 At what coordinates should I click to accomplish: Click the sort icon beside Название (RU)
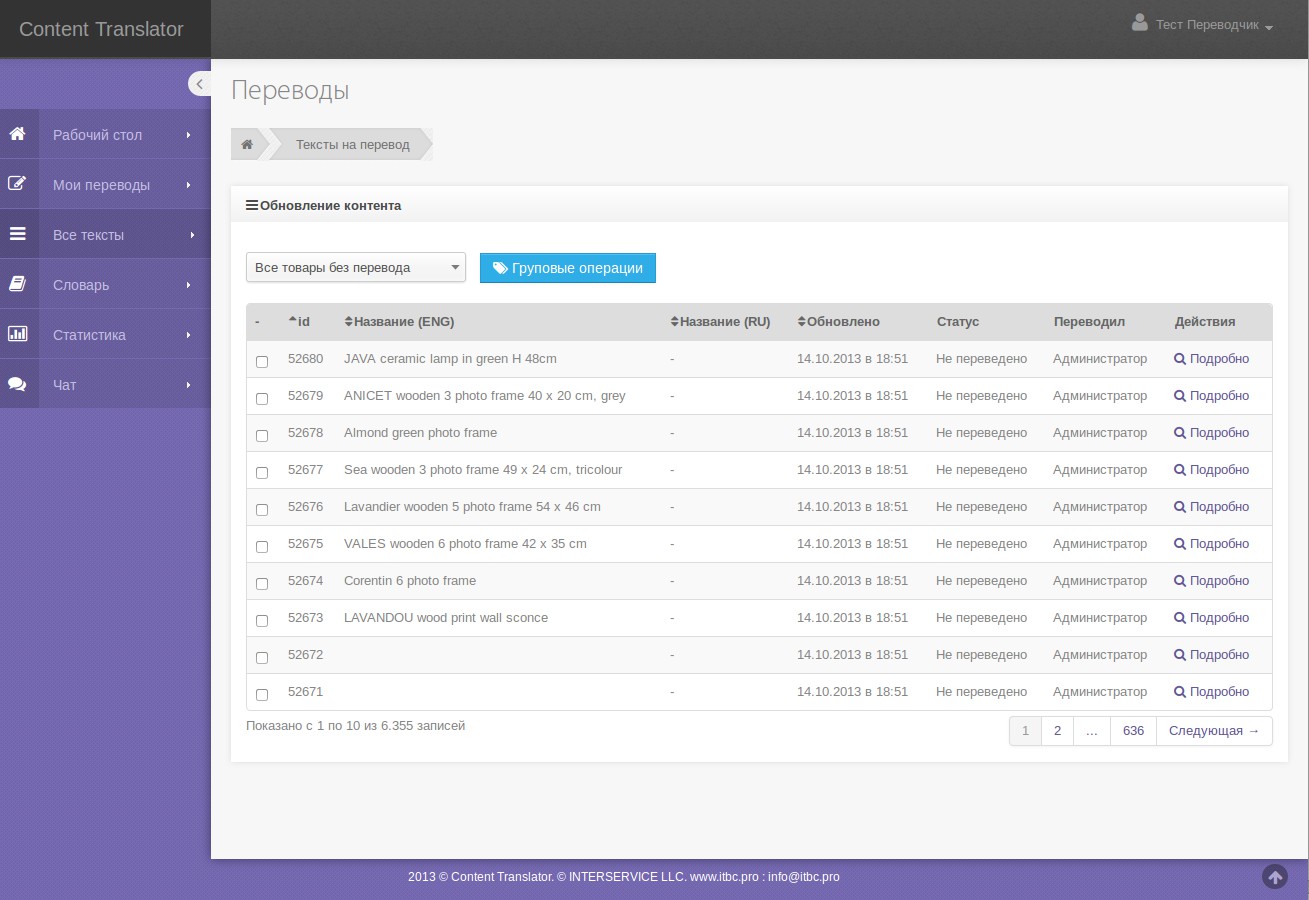[674, 321]
